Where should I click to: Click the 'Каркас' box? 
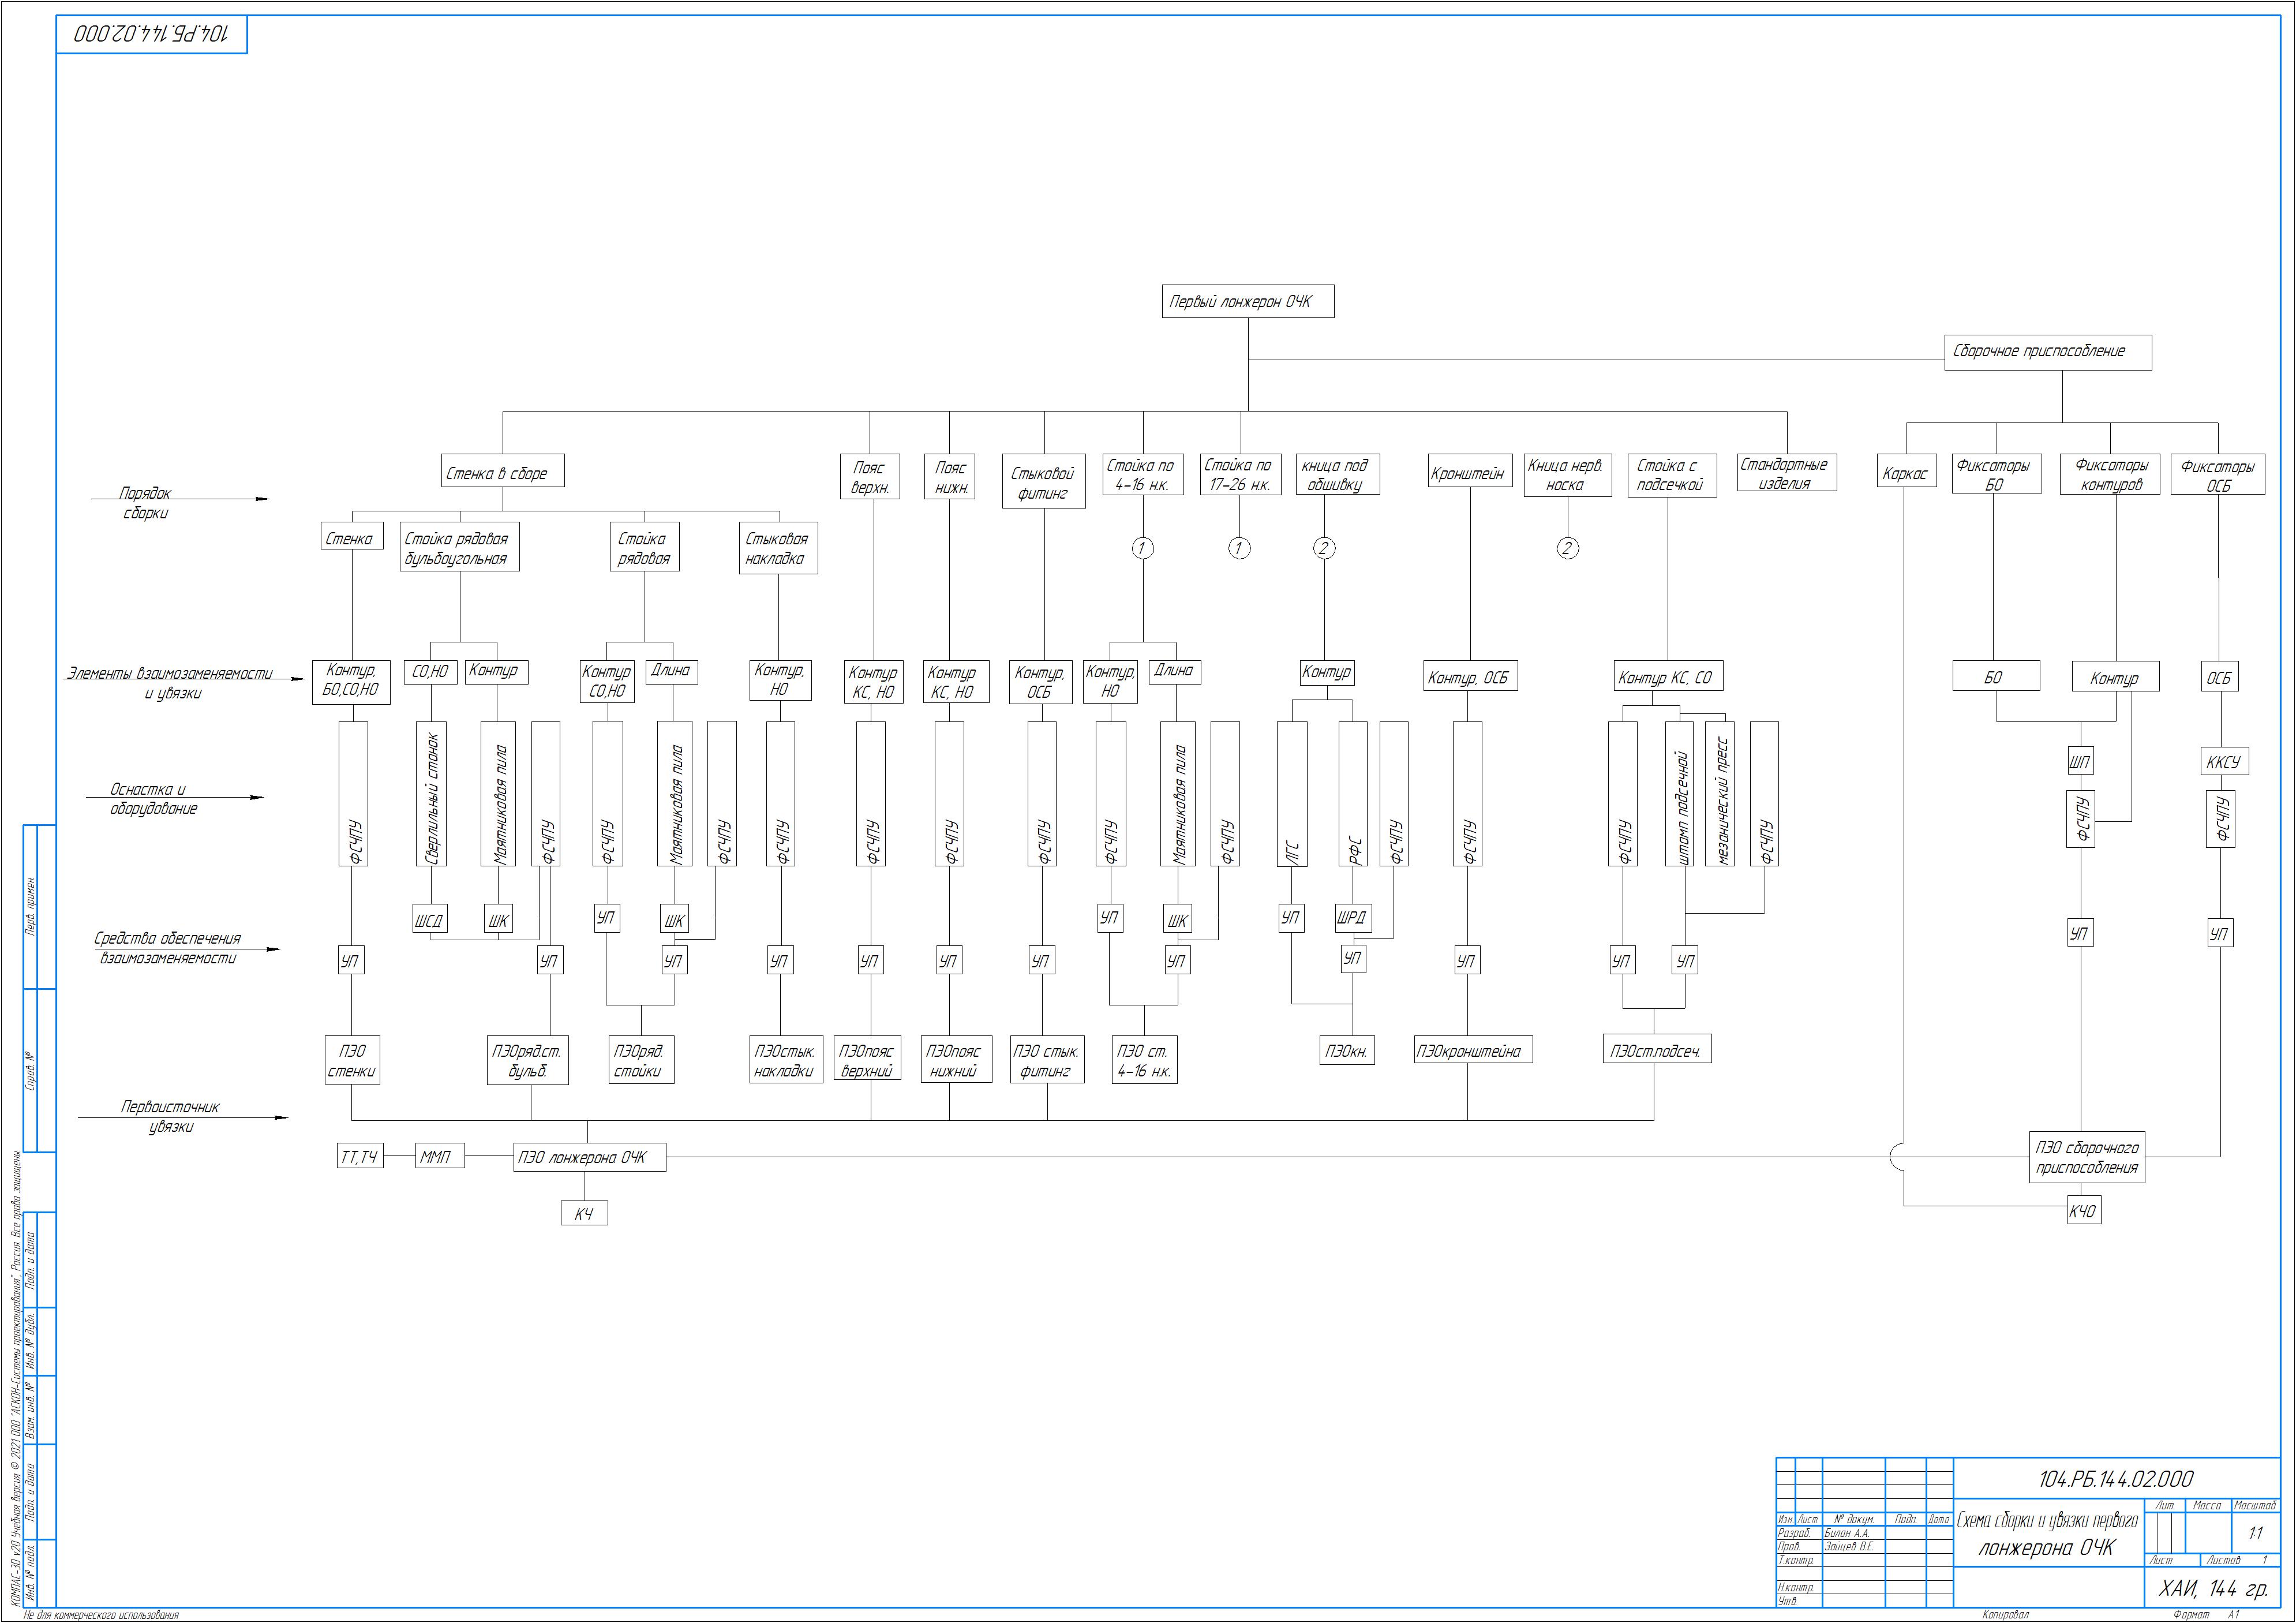click(1905, 473)
